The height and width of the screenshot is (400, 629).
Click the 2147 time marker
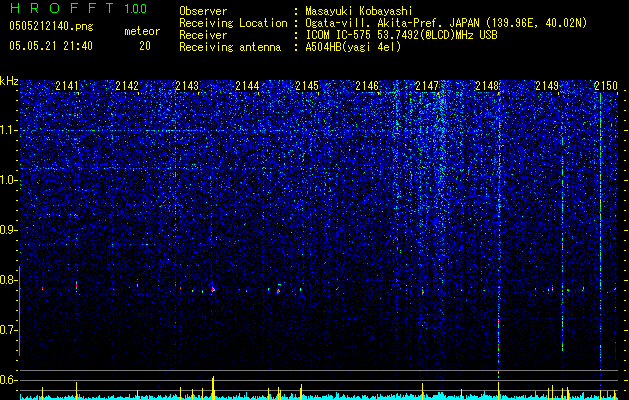[x=427, y=85]
